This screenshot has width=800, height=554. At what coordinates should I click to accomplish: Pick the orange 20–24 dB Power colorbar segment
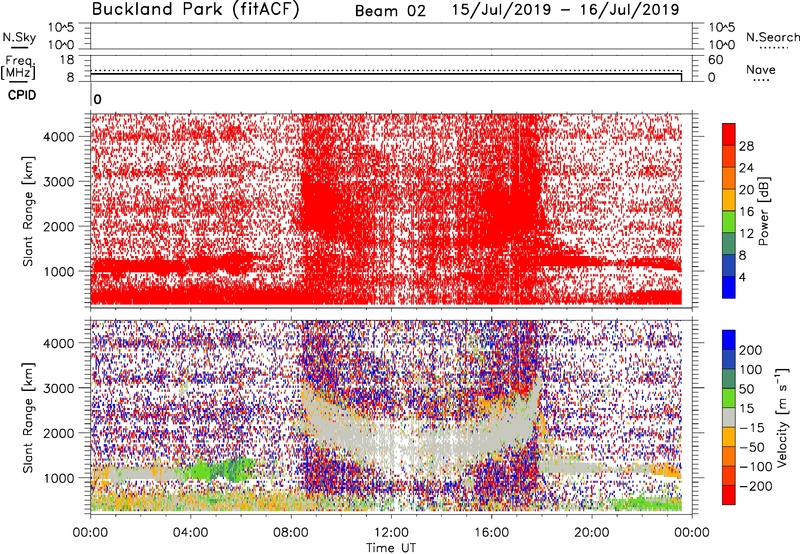click(x=729, y=179)
